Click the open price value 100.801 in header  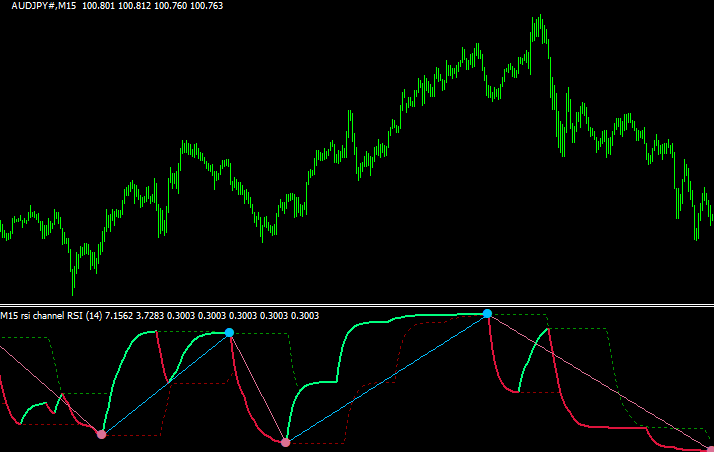[97, 6]
